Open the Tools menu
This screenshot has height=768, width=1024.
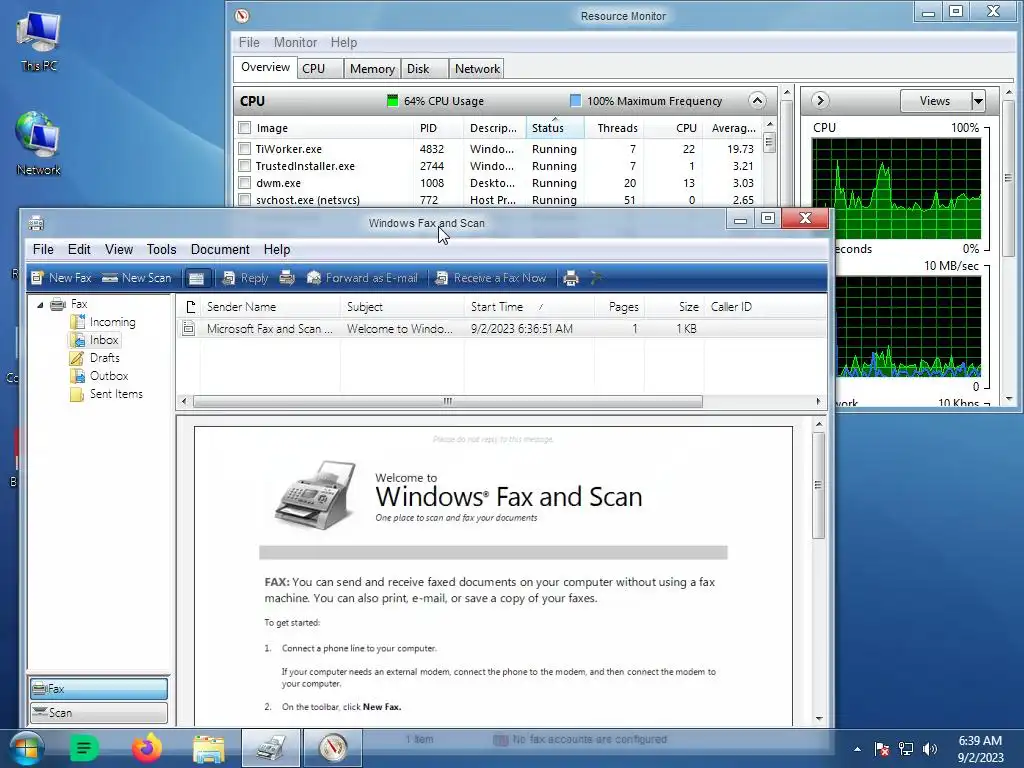[161, 249]
